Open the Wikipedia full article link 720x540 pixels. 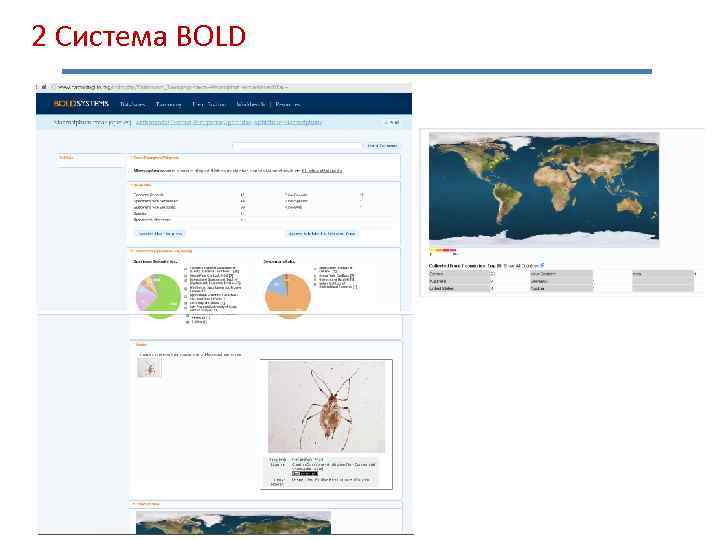[x=322, y=171]
